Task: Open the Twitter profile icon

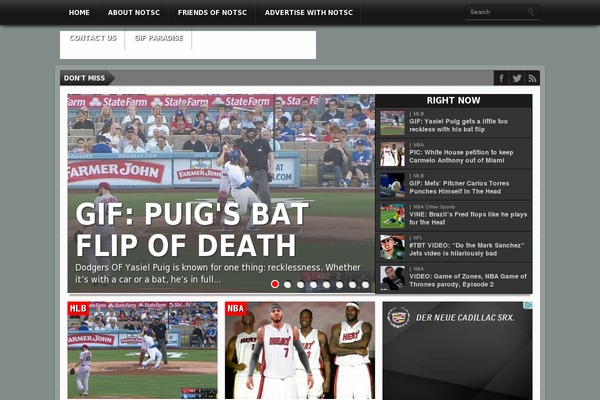Action: click(517, 78)
